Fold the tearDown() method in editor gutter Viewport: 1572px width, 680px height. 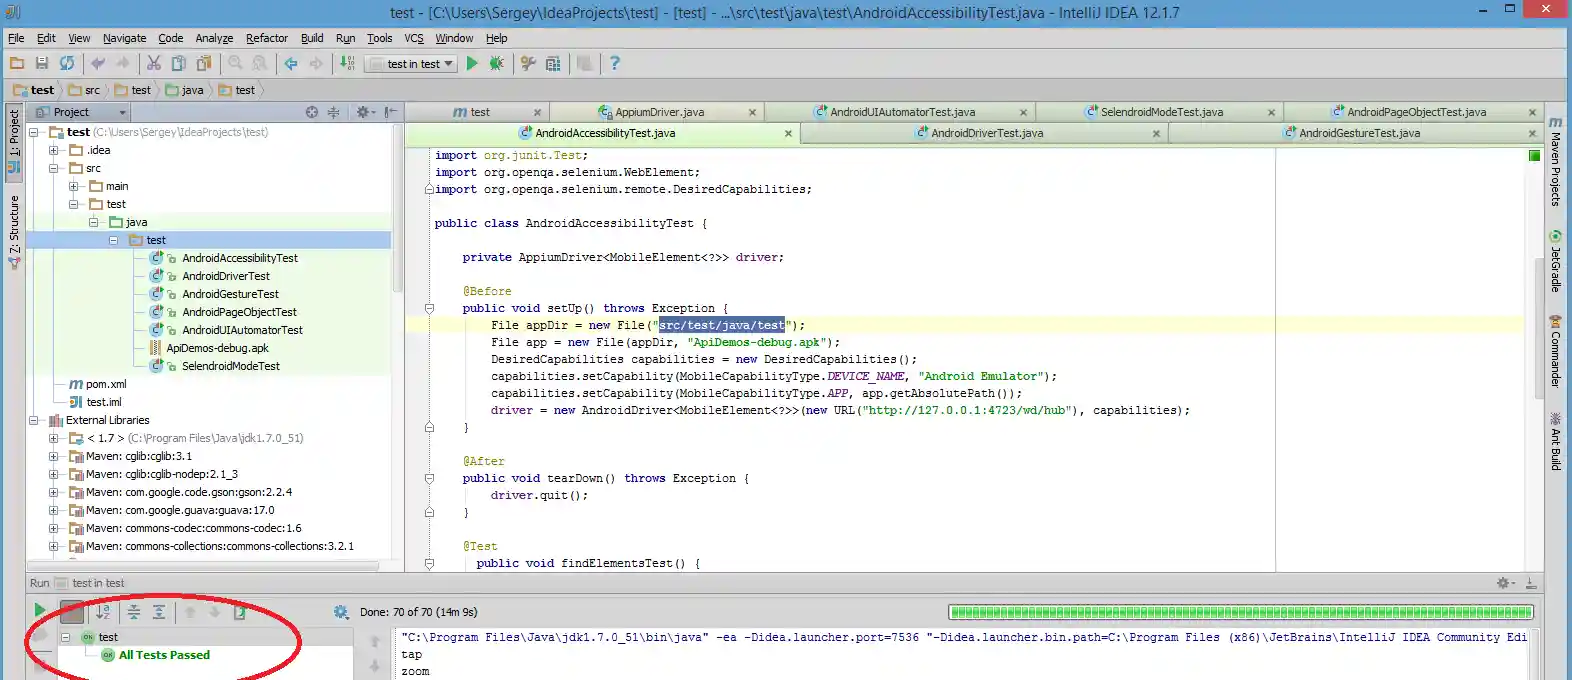(429, 478)
